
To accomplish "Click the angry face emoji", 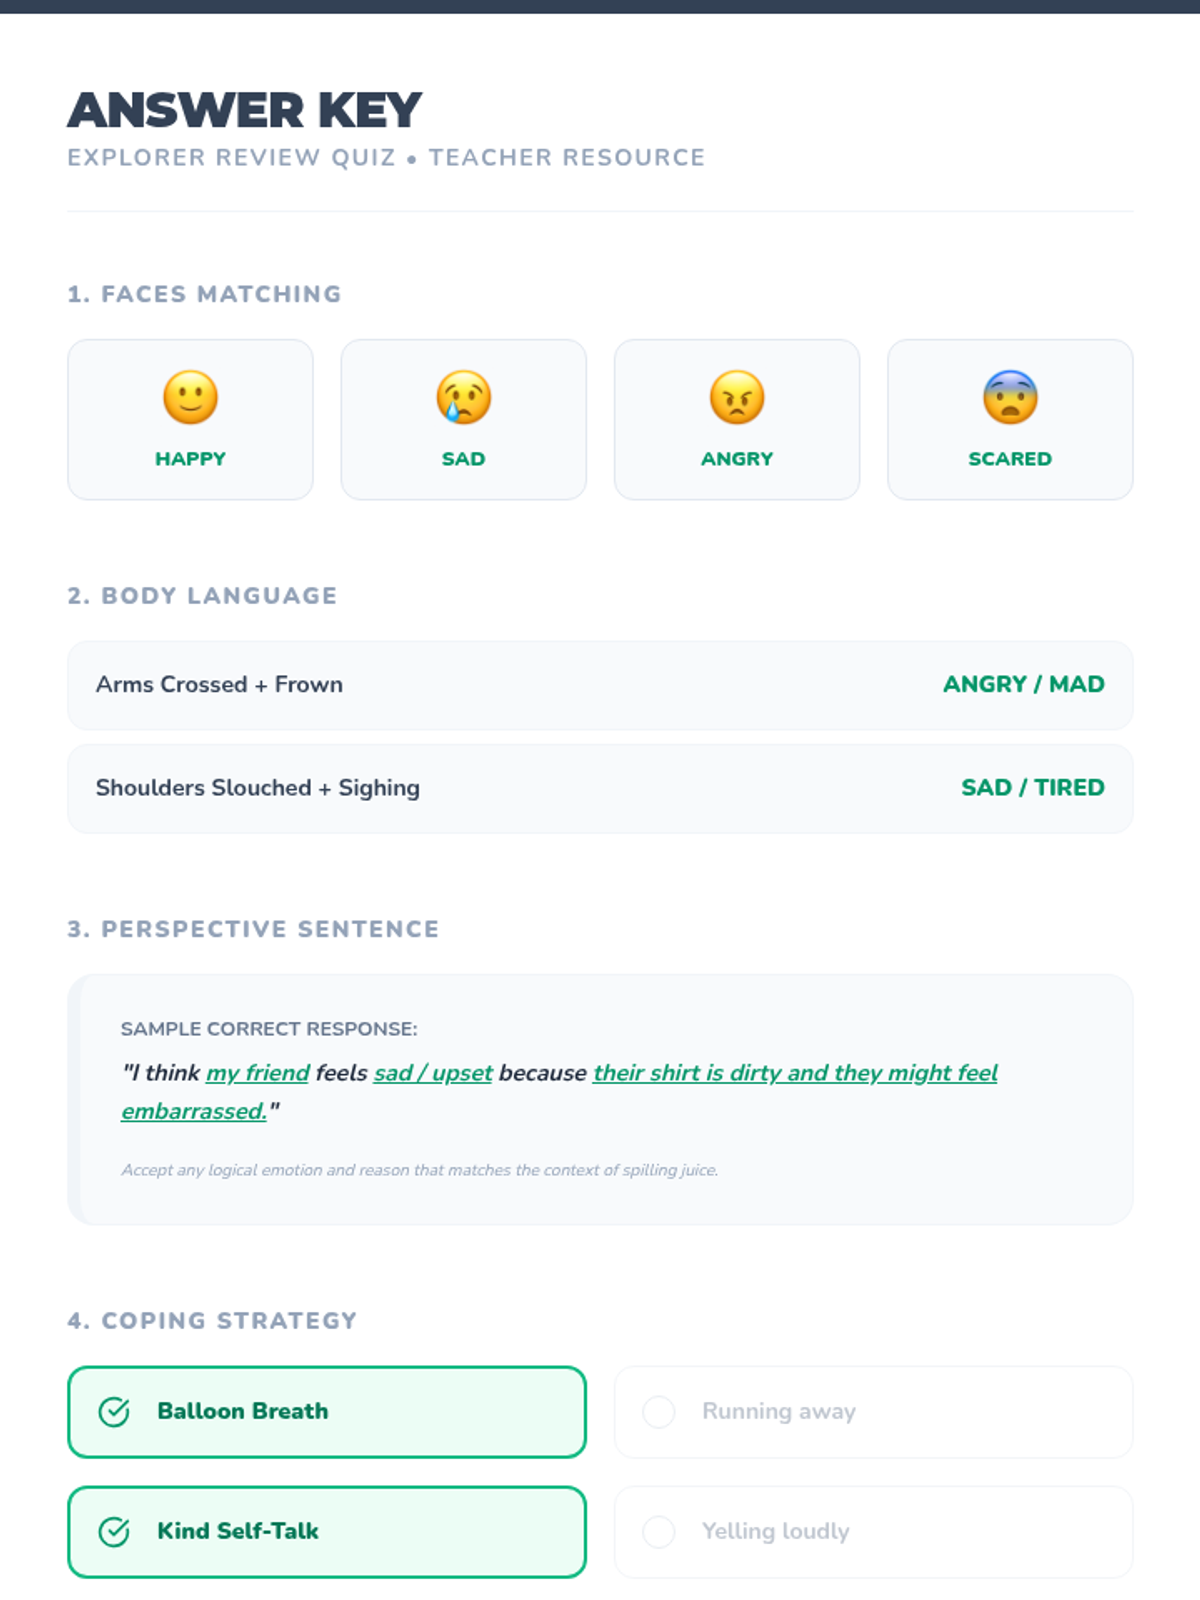I will tap(737, 397).
